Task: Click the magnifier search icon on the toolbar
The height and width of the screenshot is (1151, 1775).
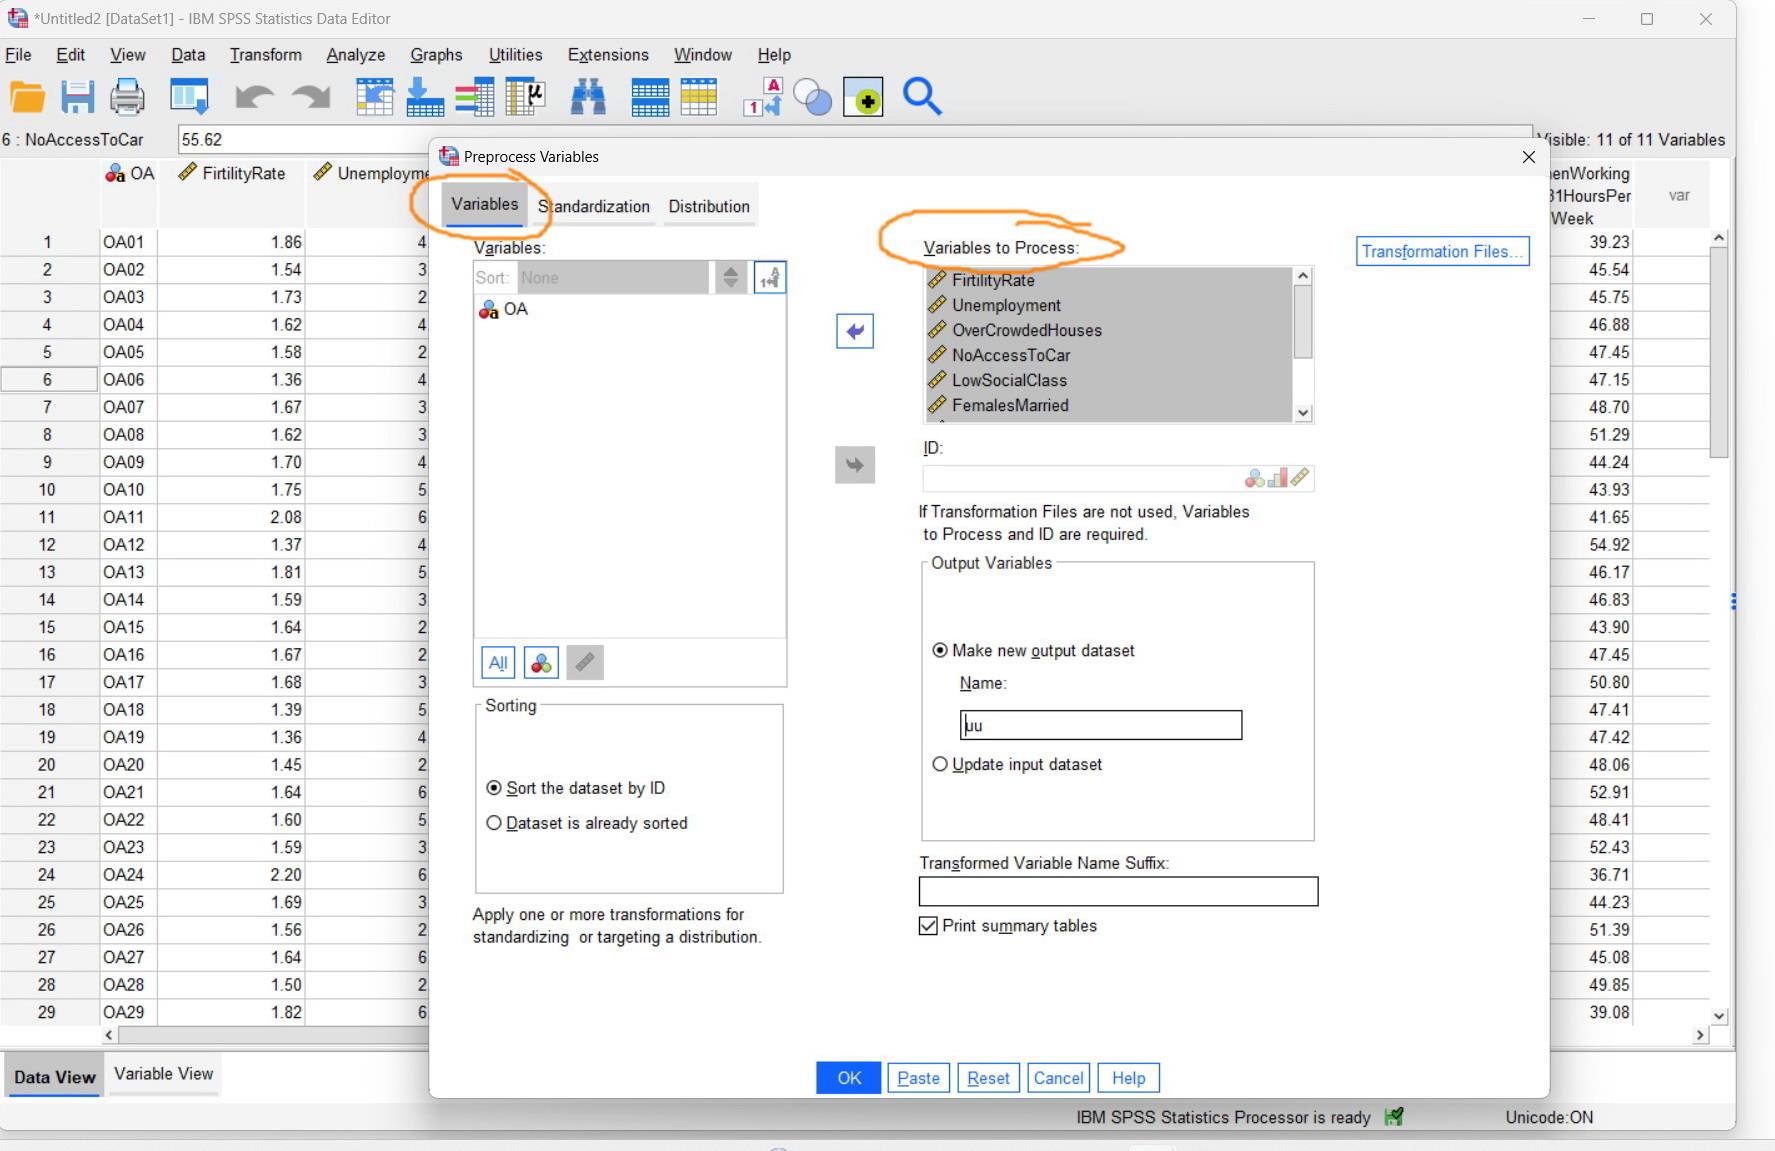Action: pos(922,97)
